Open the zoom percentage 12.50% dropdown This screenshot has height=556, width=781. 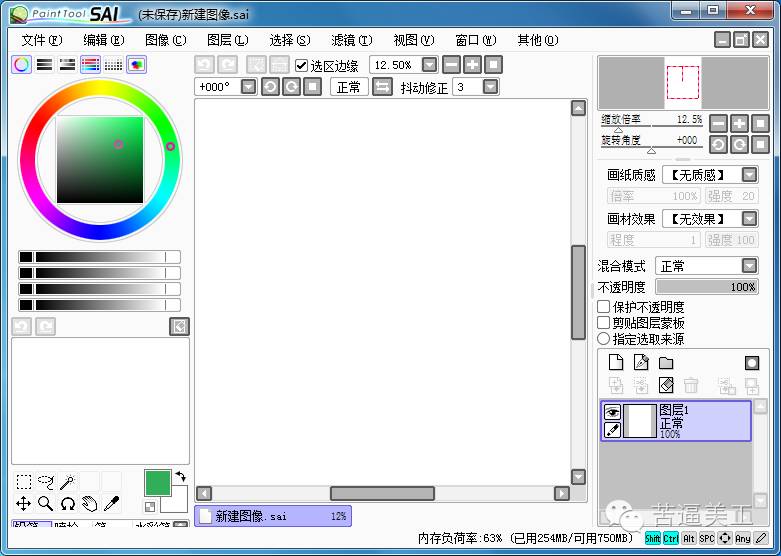tap(430, 65)
